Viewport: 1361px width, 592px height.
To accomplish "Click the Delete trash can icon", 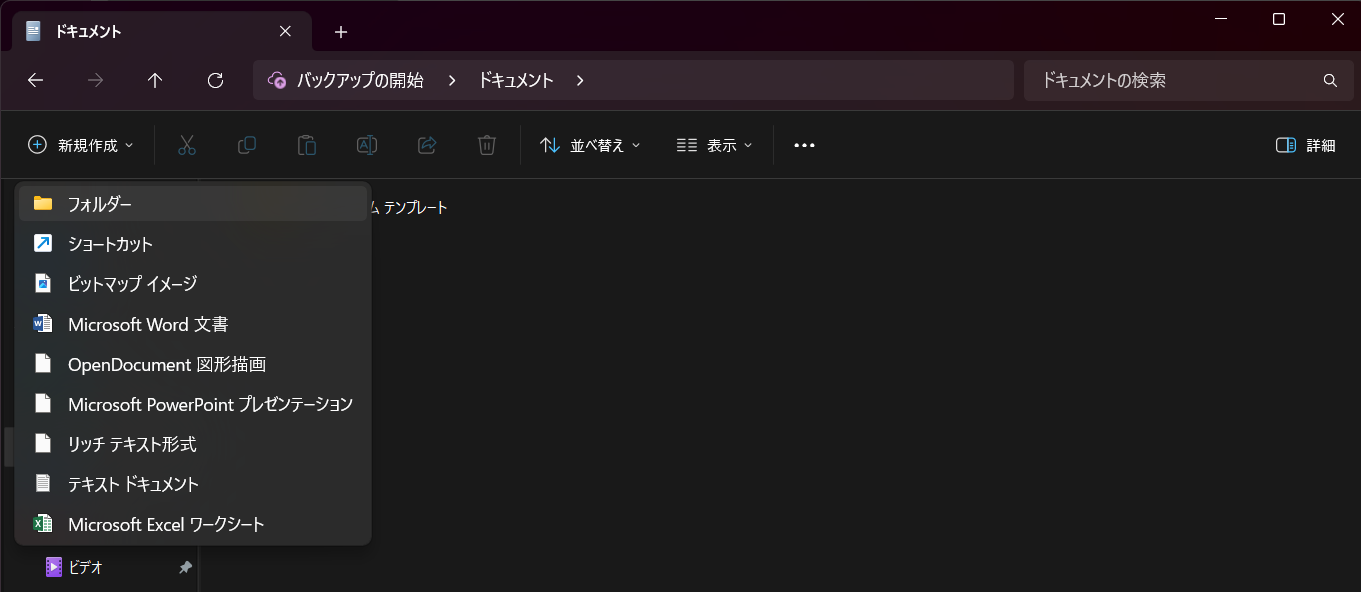I will tap(487, 145).
